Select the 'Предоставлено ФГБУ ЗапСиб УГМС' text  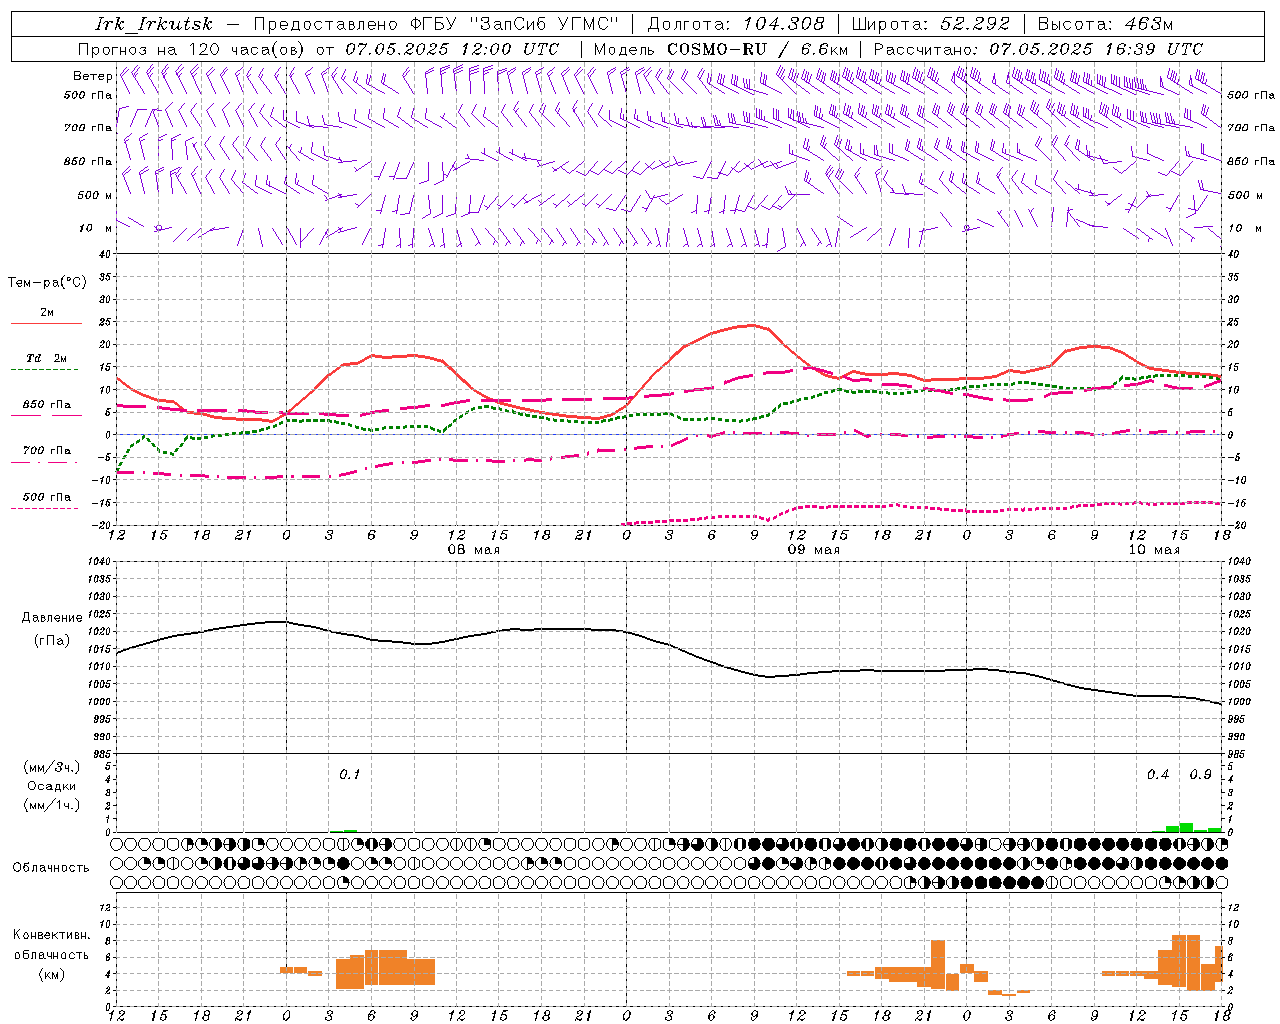[x=437, y=24]
